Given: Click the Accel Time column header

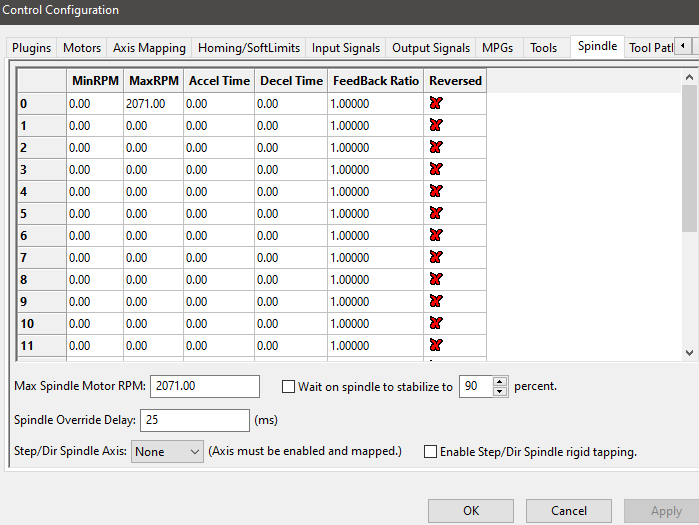Looking at the screenshot, I should pyautogui.click(x=219, y=81).
